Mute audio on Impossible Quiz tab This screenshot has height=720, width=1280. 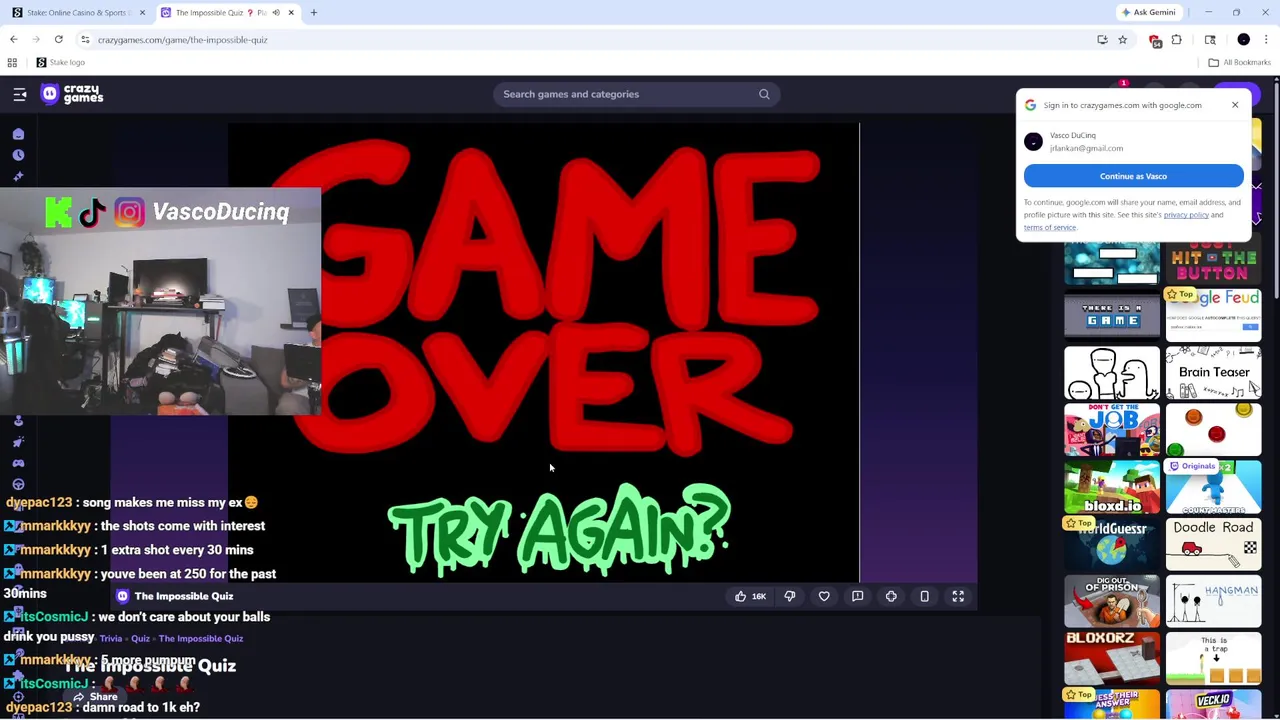(x=276, y=13)
